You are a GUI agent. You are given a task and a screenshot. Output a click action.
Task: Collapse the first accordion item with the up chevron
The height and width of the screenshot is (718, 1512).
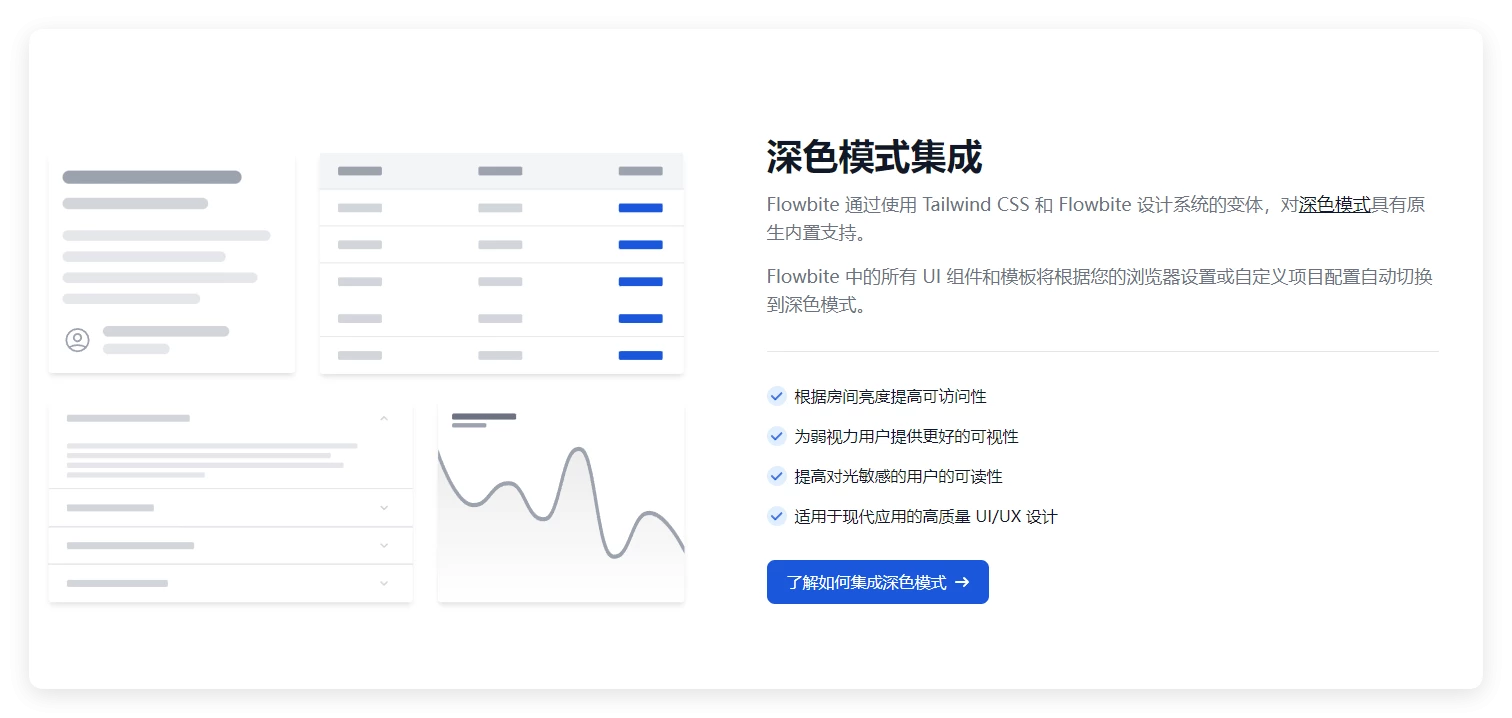coord(384,418)
